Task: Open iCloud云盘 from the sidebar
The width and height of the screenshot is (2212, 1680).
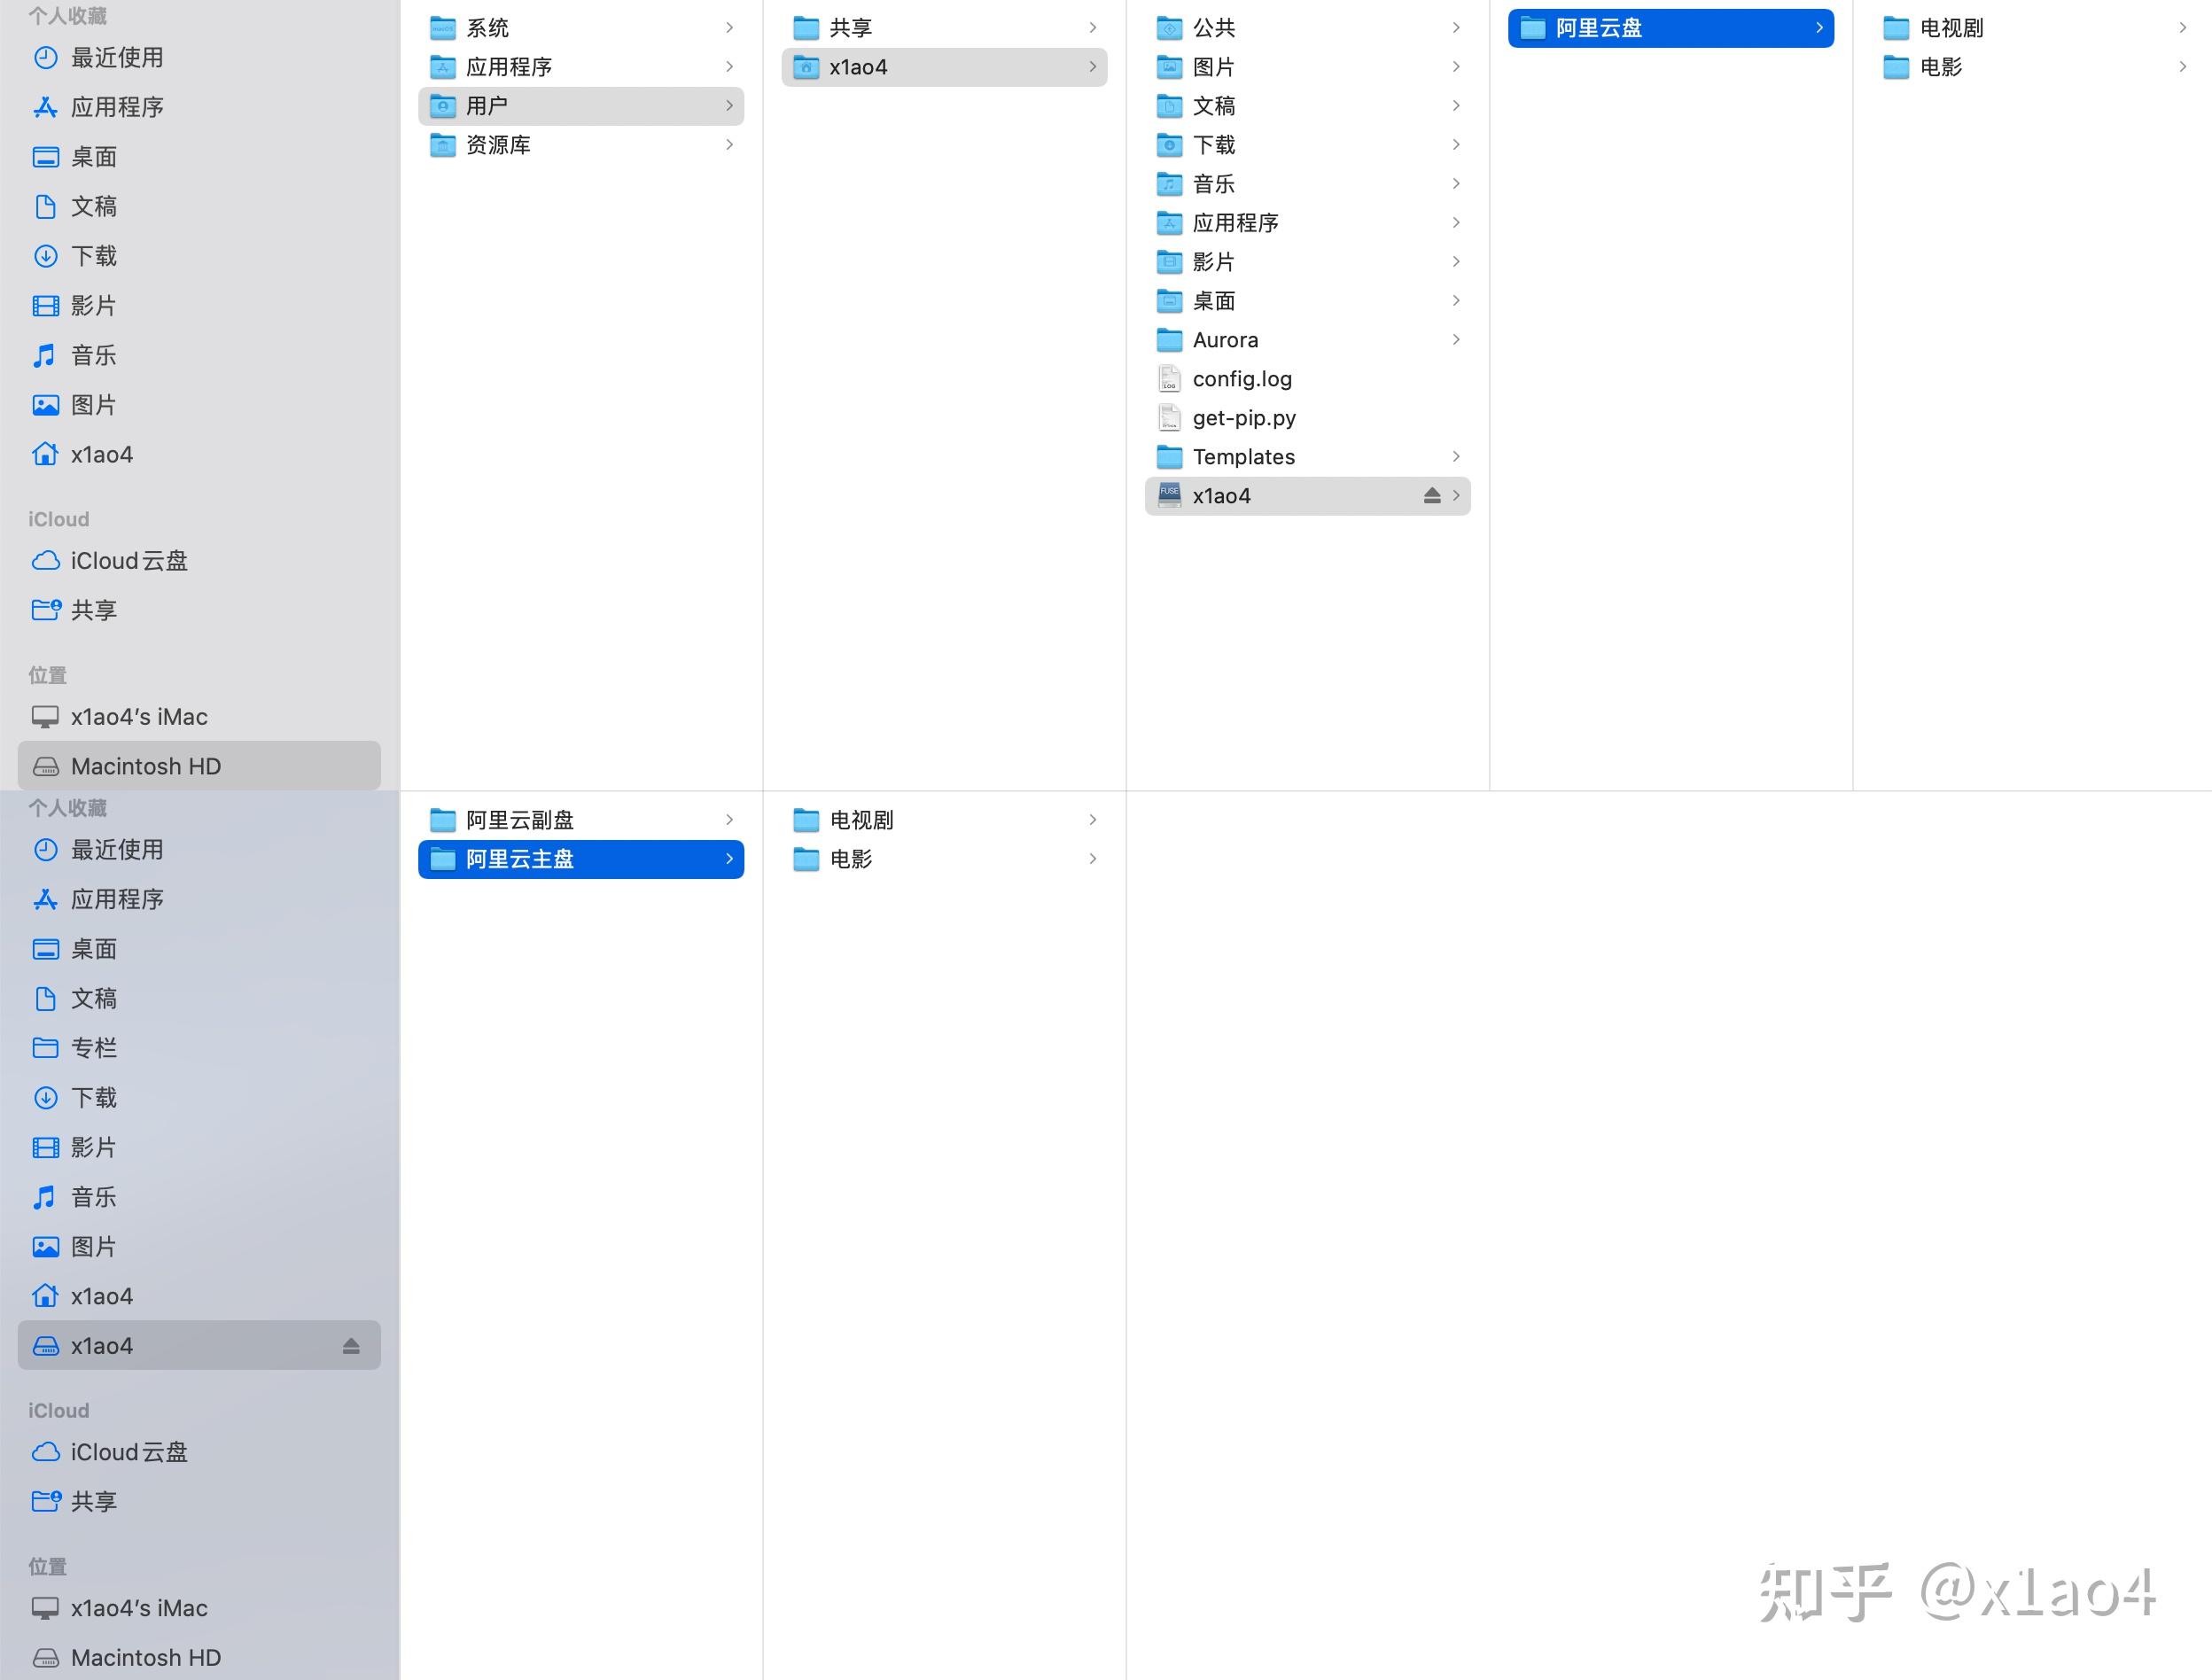Action: coord(128,560)
